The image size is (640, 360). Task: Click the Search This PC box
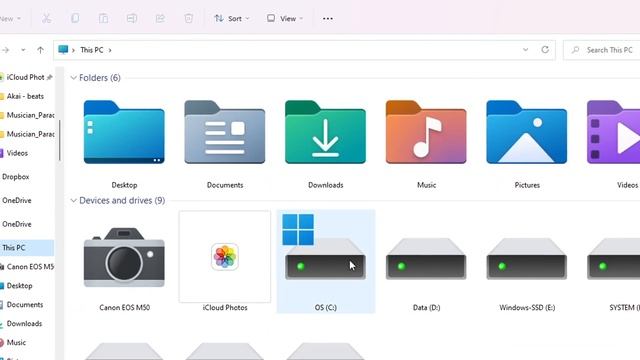(602, 50)
